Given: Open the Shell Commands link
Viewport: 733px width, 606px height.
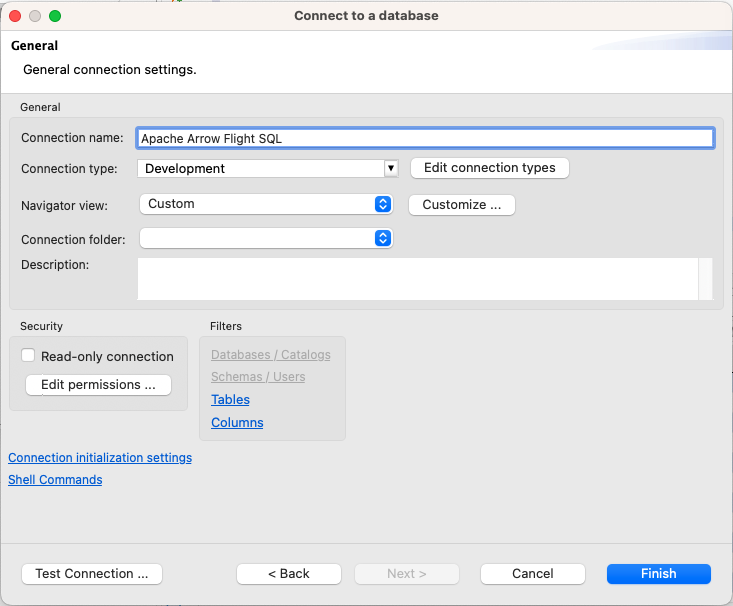Looking at the screenshot, I should [55, 480].
